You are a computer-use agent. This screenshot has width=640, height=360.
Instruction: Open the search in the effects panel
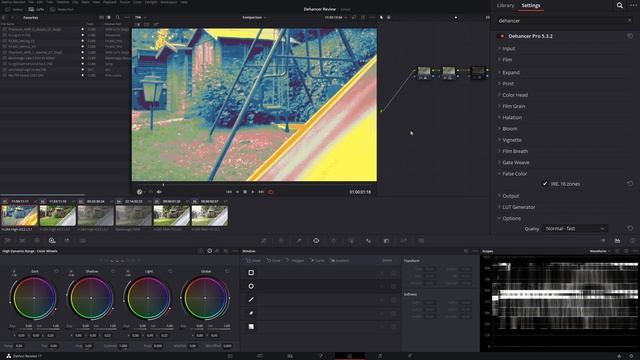click(x=620, y=5)
